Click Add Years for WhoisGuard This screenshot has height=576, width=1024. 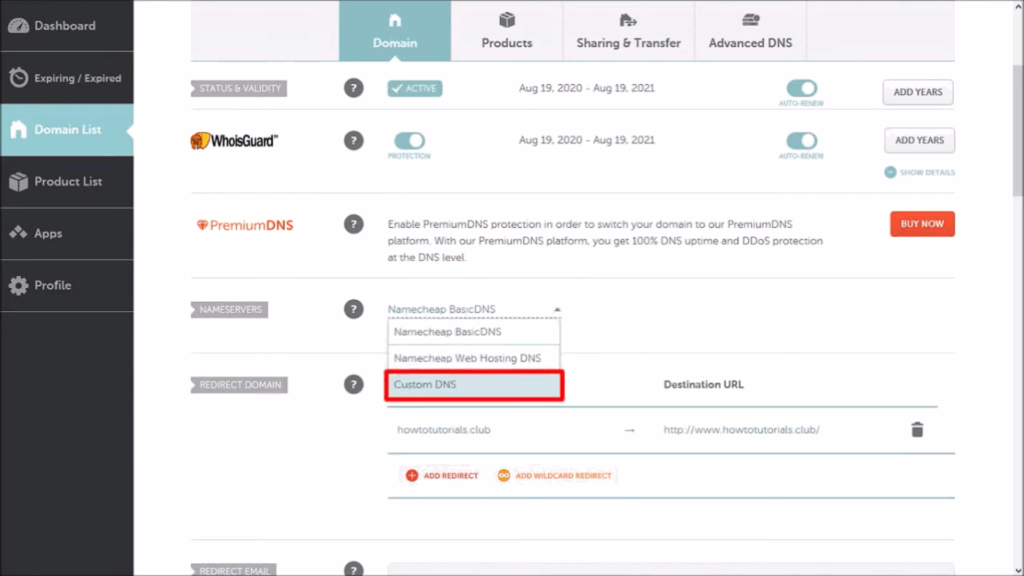coord(919,140)
